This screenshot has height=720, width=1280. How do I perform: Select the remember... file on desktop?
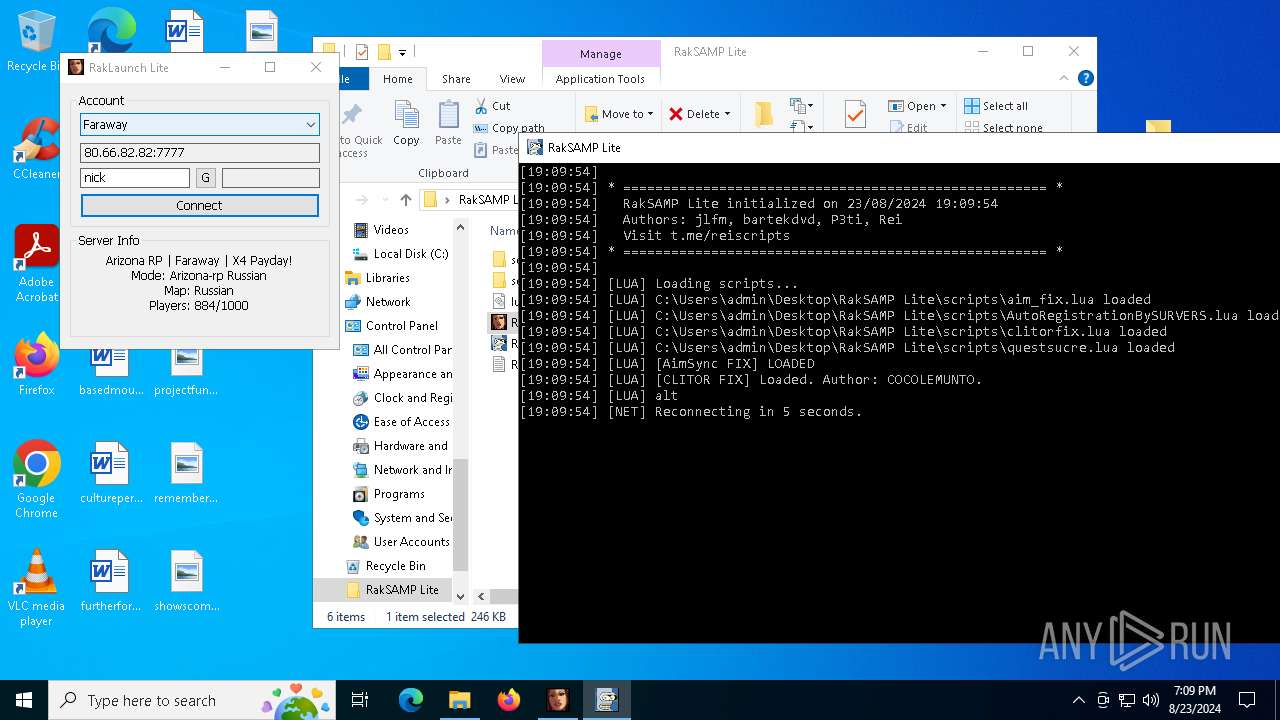coord(186,473)
